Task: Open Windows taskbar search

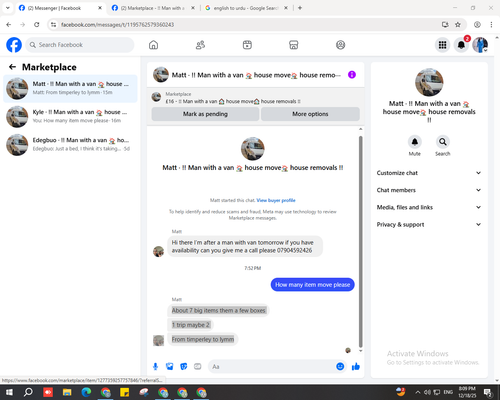Action: 28,392
